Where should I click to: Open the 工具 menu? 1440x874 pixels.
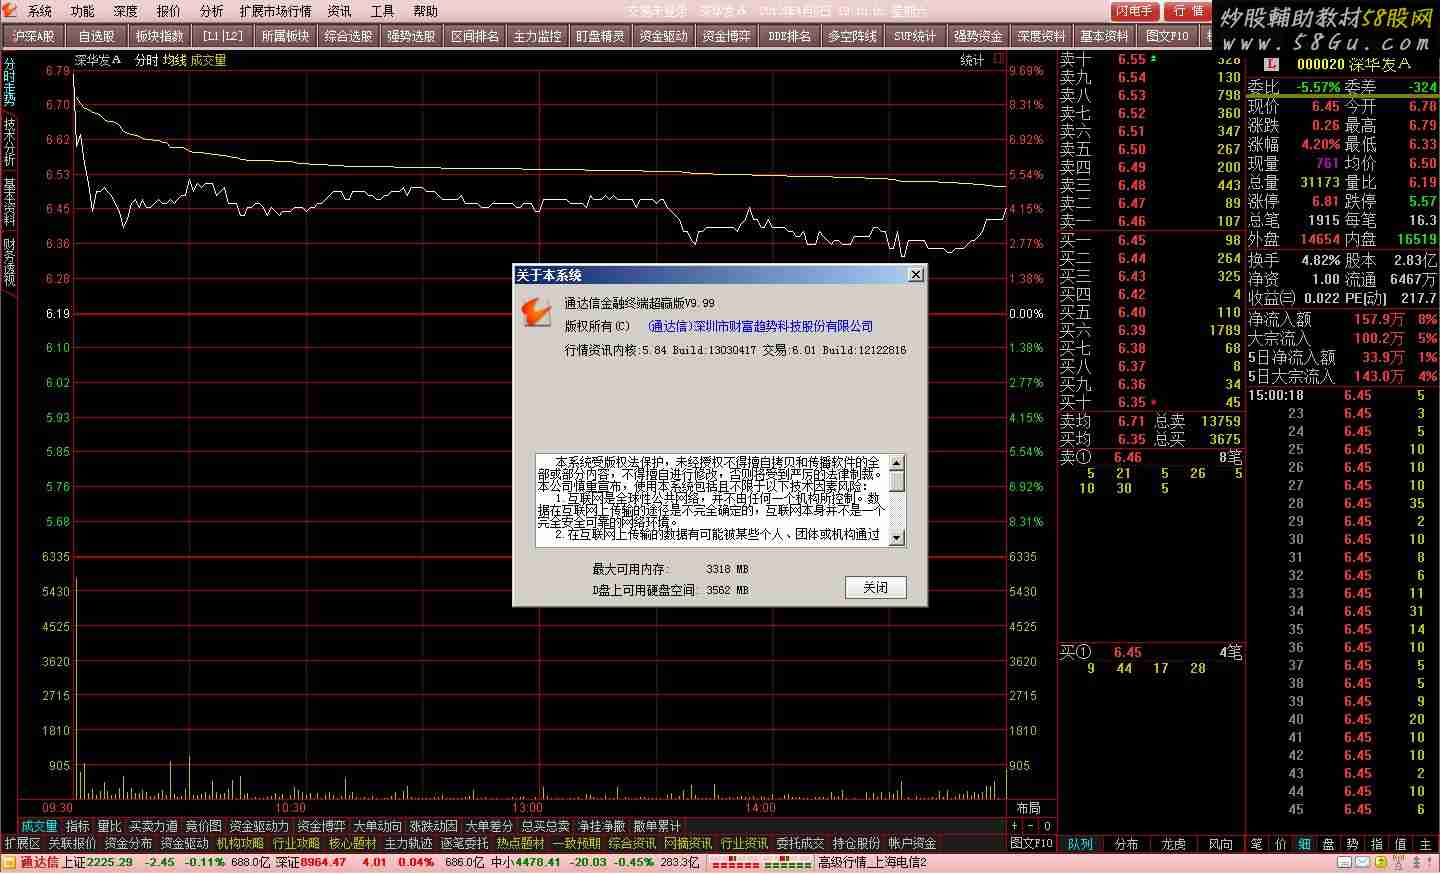pos(383,11)
